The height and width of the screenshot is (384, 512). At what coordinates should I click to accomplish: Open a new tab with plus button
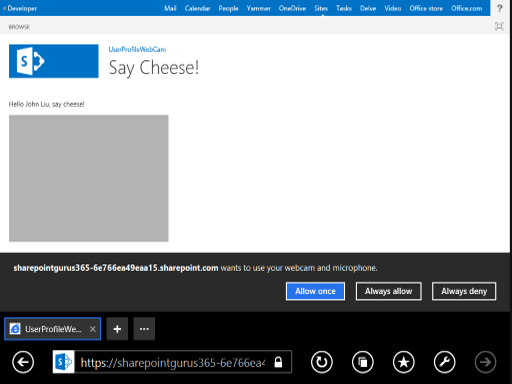tap(117, 329)
